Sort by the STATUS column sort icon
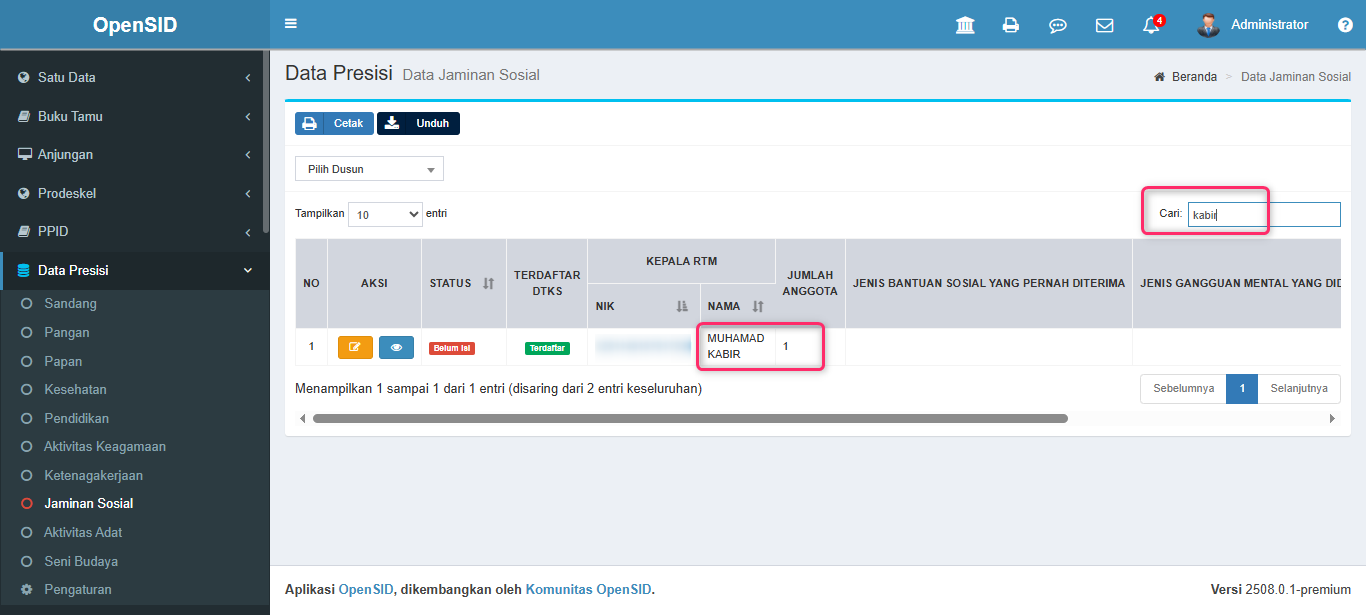The height and width of the screenshot is (615, 1366). point(488,284)
